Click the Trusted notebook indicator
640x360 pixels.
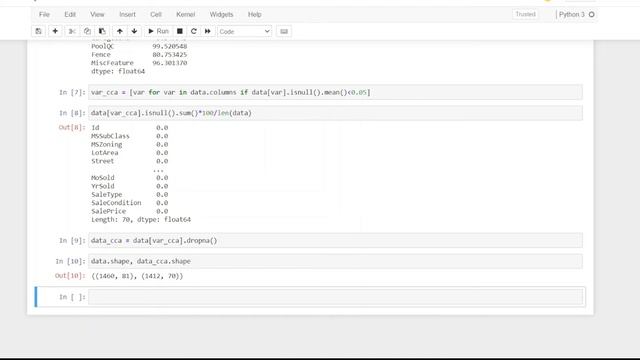(525, 14)
